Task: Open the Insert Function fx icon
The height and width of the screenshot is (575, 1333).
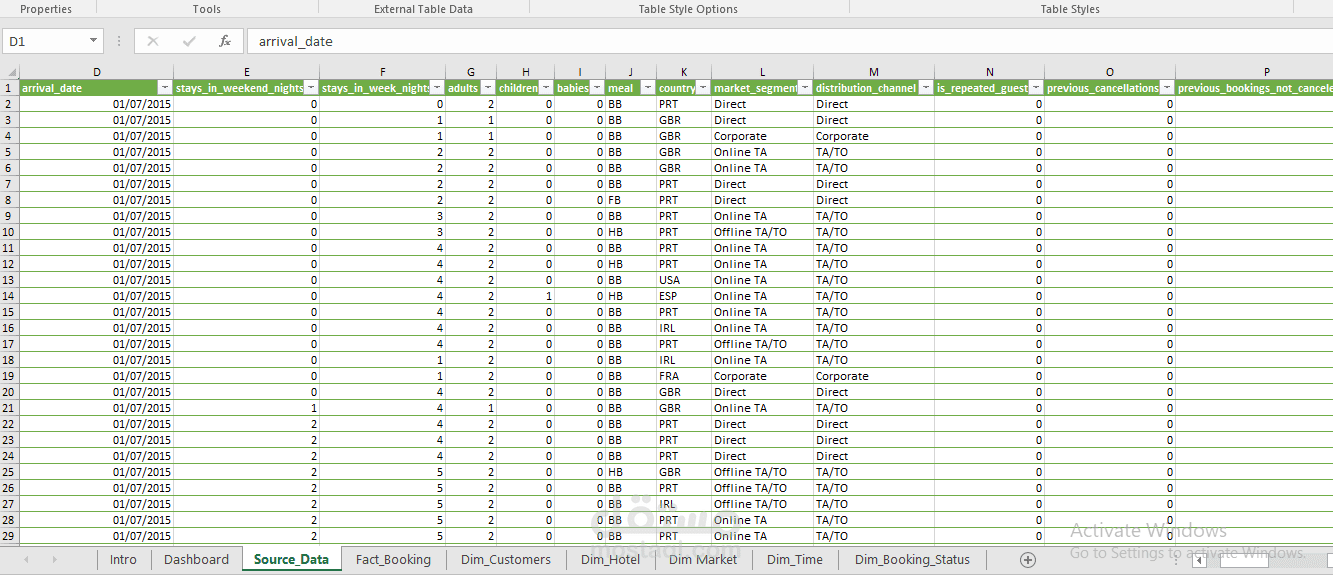Action: [225, 41]
